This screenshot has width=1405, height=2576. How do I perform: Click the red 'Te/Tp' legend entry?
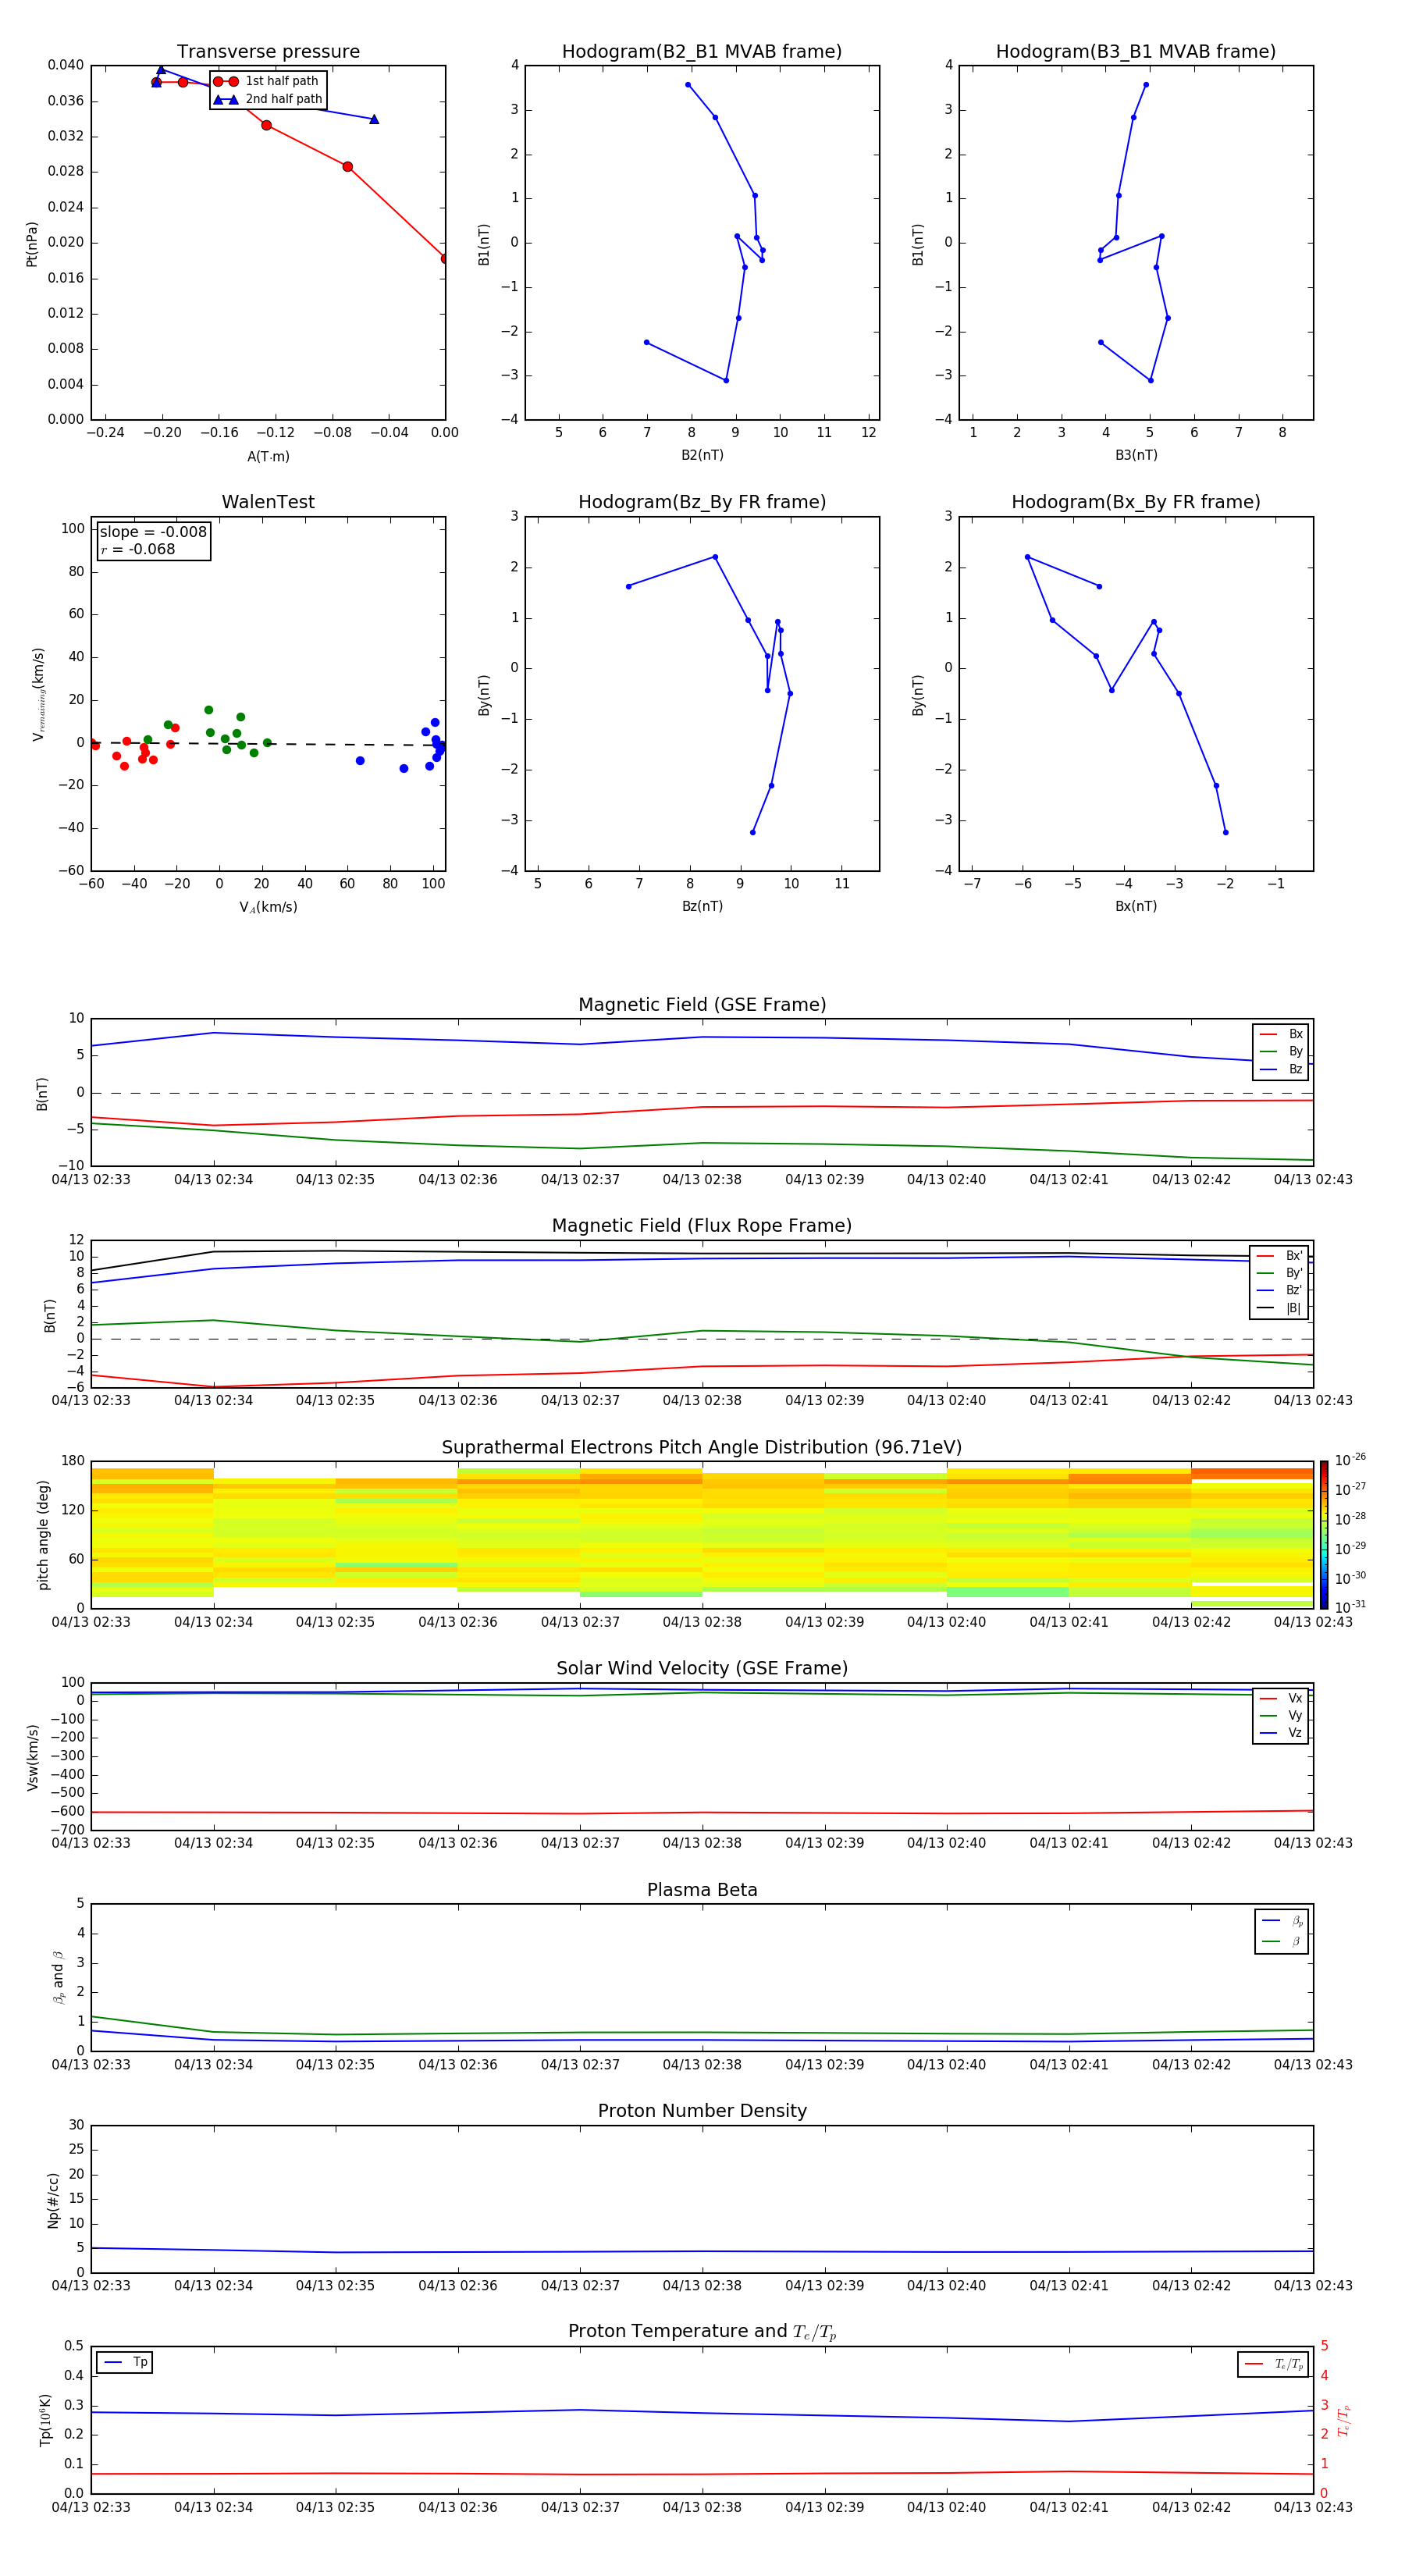1273,2364
